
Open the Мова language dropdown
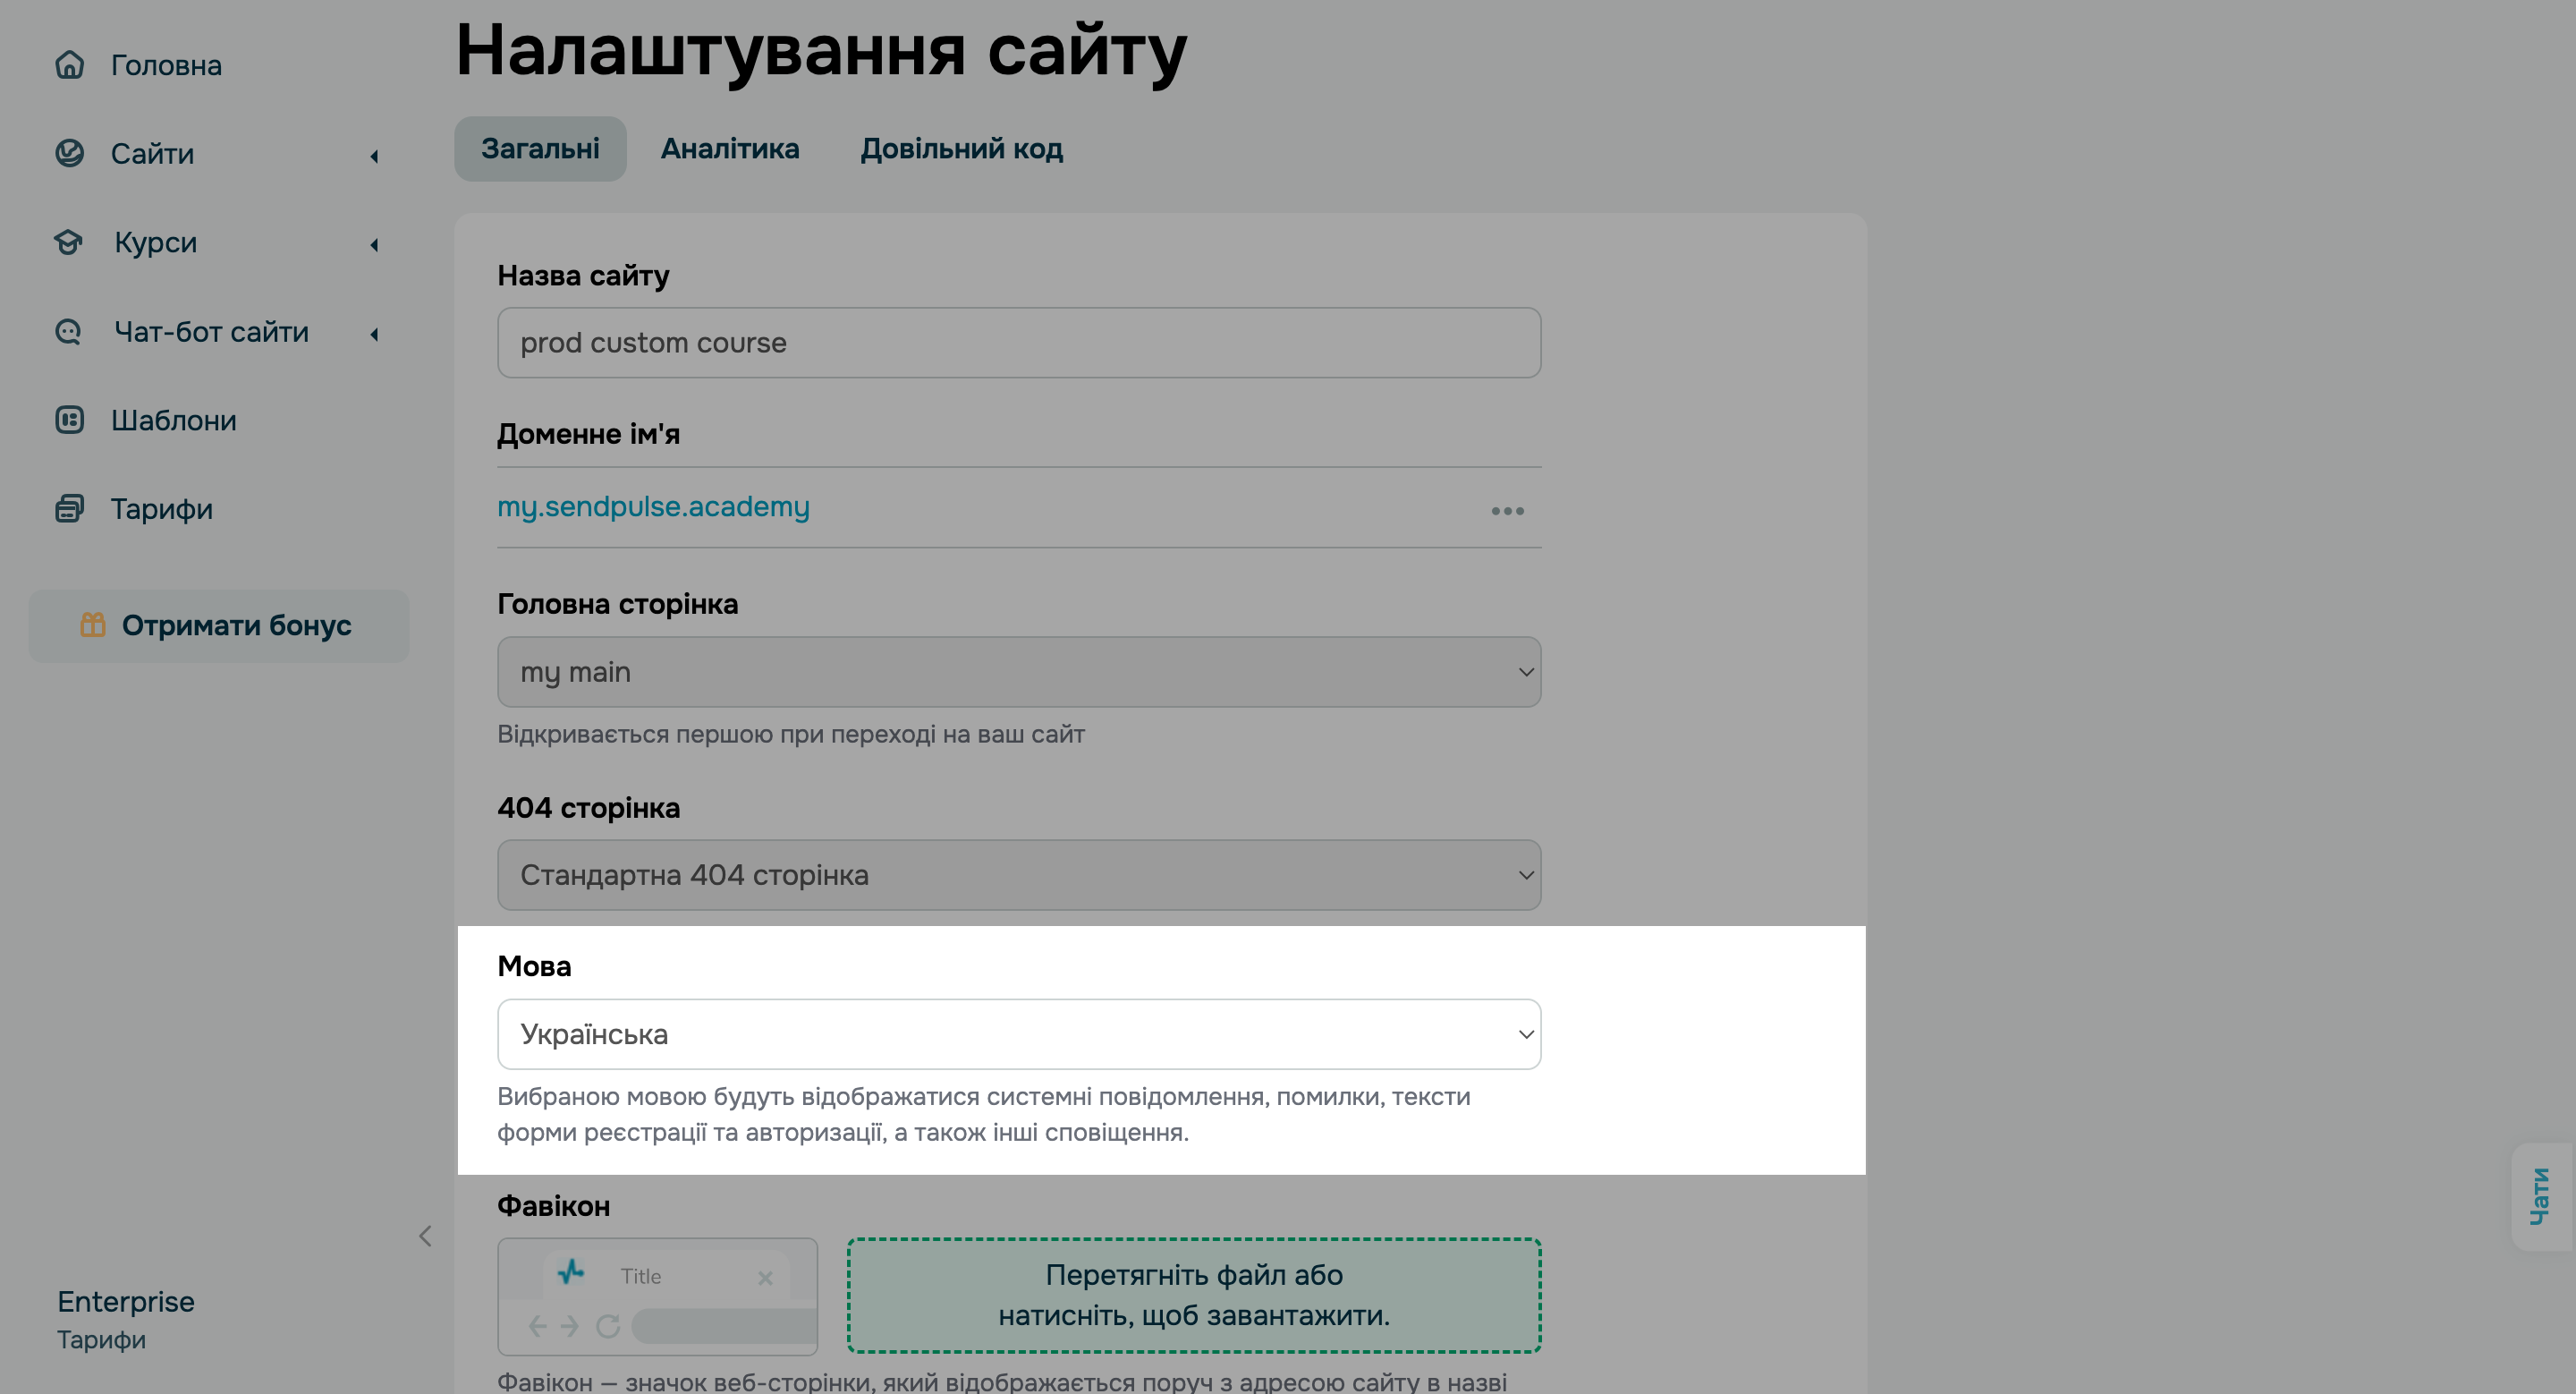pos(1018,1034)
